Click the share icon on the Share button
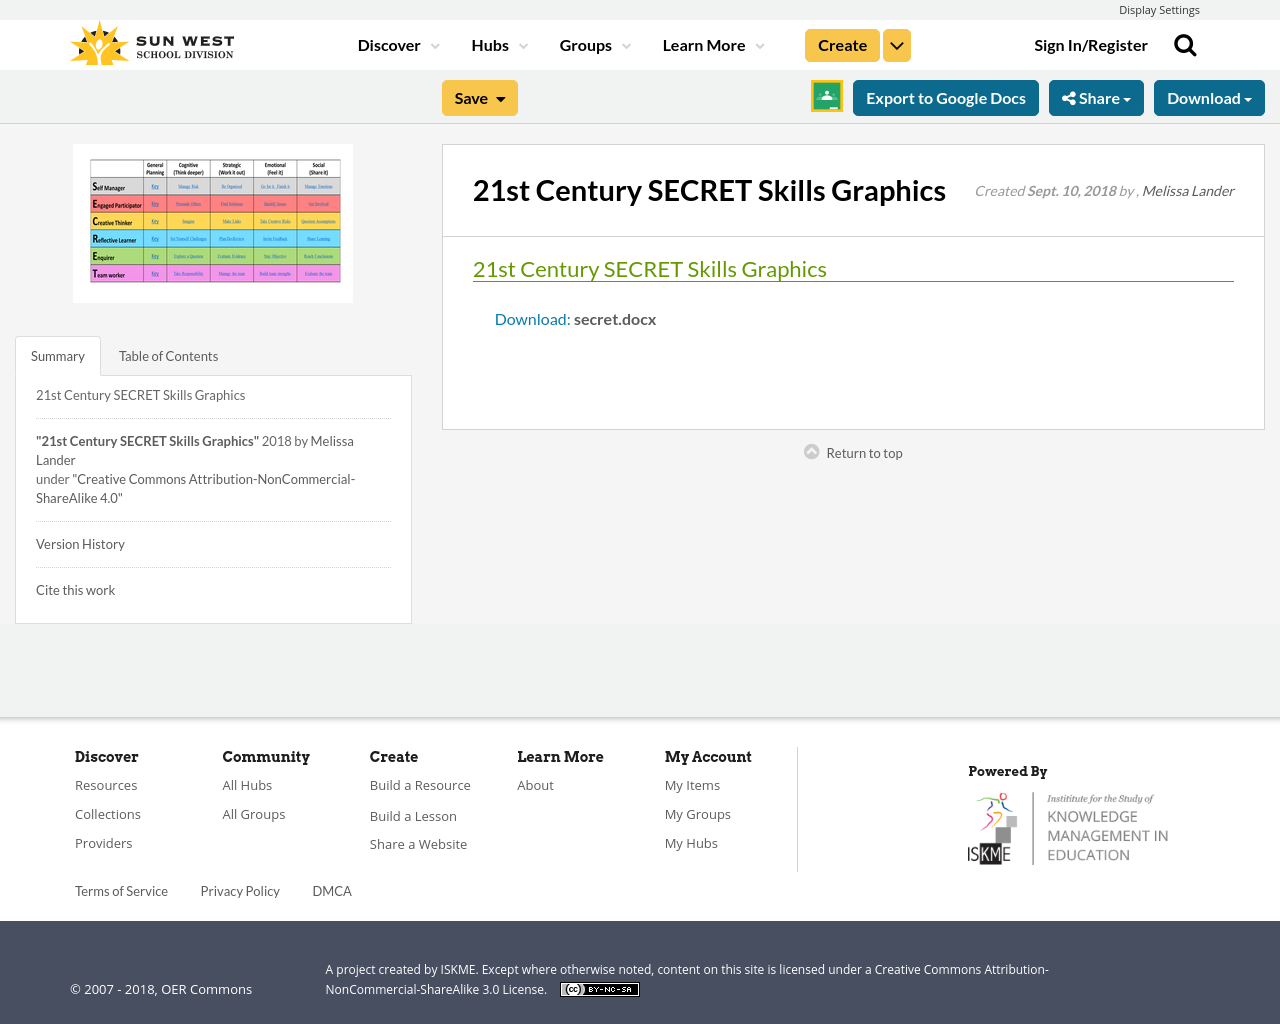This screenshot has height=1024, width=1280. coord(1068,96)
